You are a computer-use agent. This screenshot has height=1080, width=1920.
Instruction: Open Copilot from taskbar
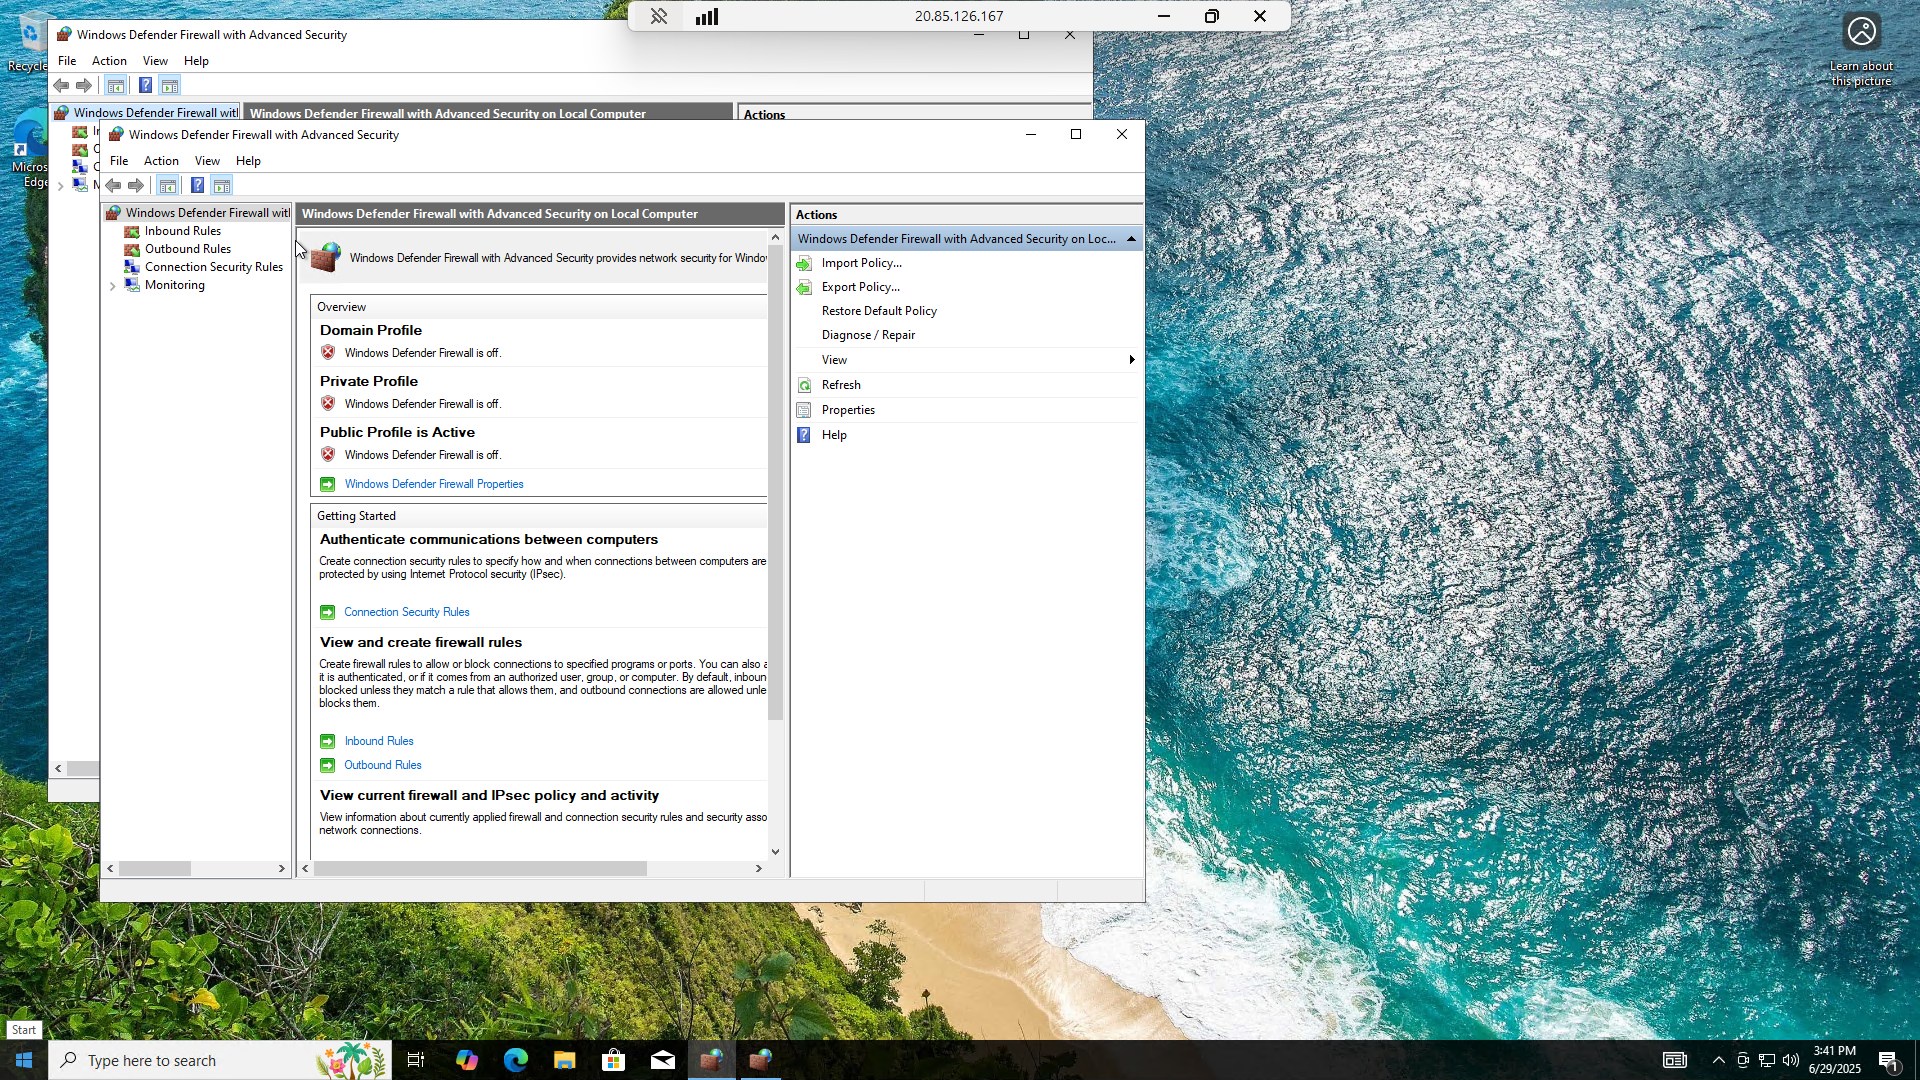click(467, 1060)
